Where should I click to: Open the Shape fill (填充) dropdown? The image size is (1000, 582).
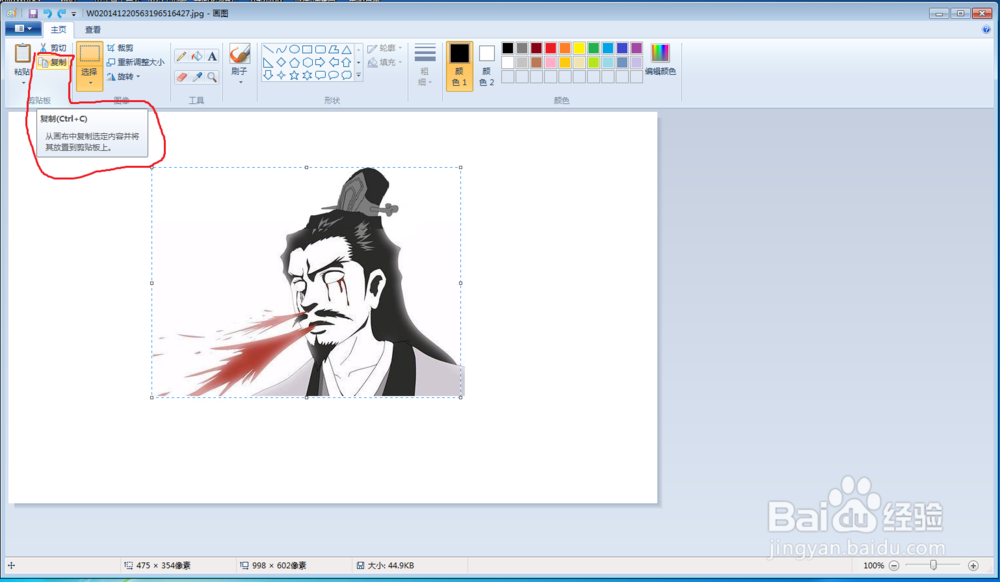pyautogui.click(x=385, y=62)
